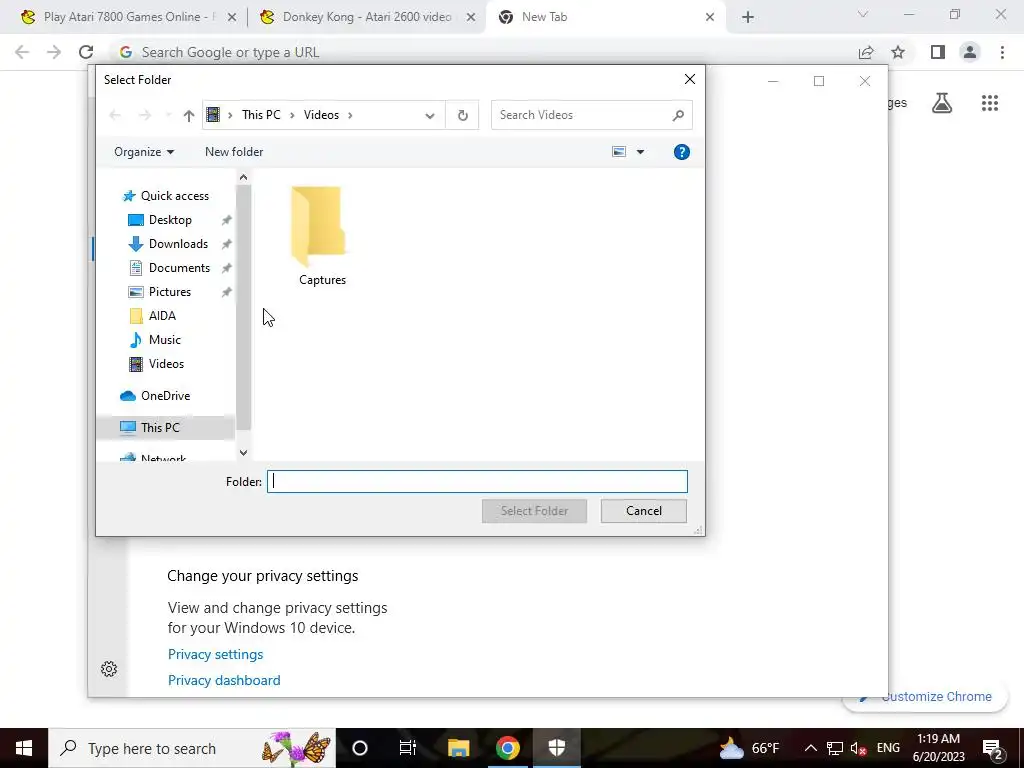This screenshot has width=1024, height=768.
Task: Close the Donkey Kong tab
Action: [x=471, y=18]
